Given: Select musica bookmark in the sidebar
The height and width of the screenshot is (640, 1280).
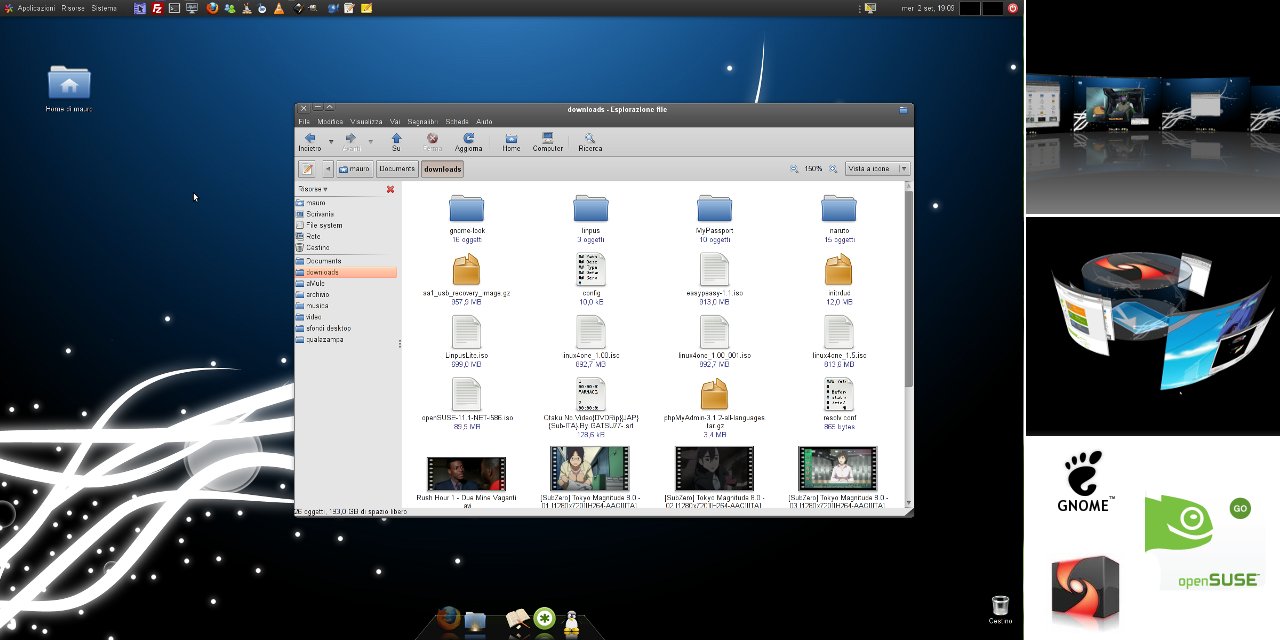Looking at the screenshot, I should coord(346,305).
